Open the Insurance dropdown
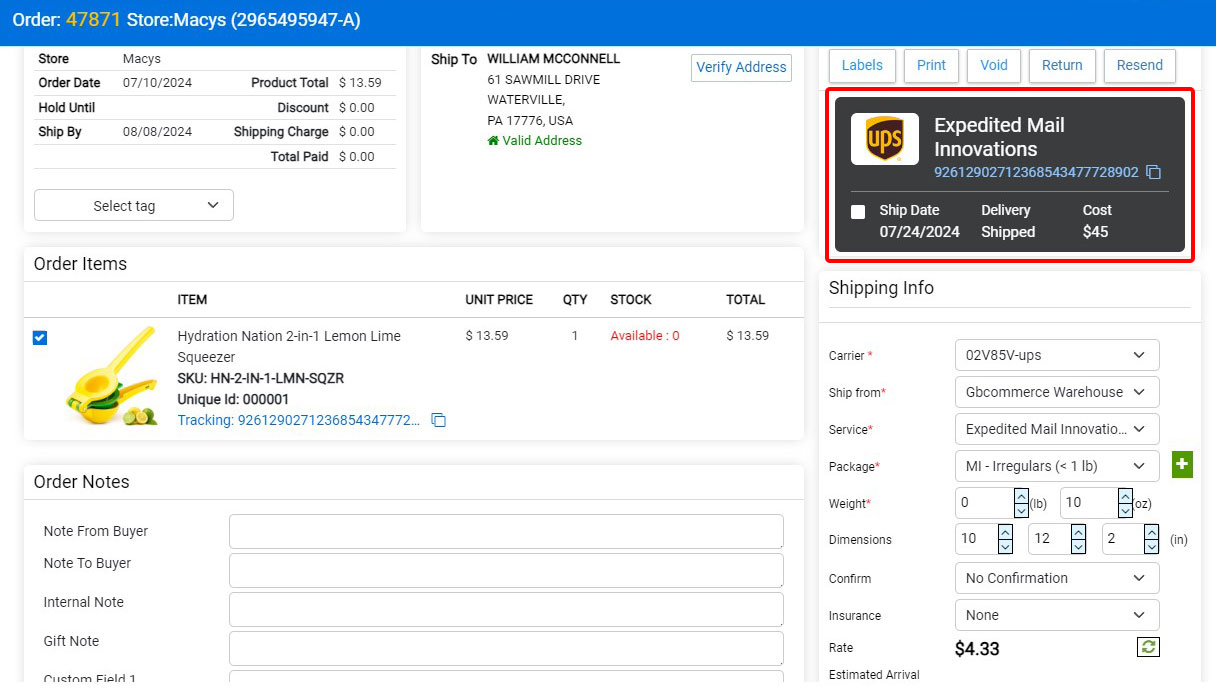1216x698 pixels. (1057, 615)
